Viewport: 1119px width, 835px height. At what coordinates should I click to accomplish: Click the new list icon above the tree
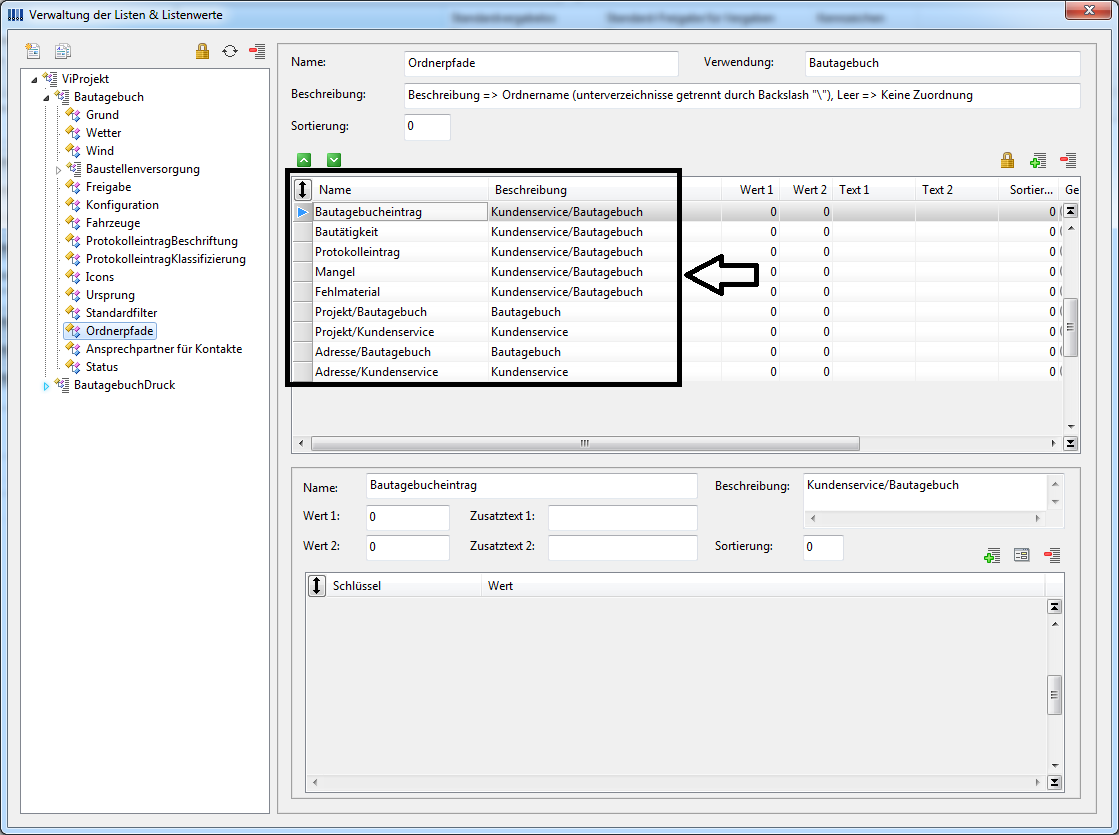point(33,51)
